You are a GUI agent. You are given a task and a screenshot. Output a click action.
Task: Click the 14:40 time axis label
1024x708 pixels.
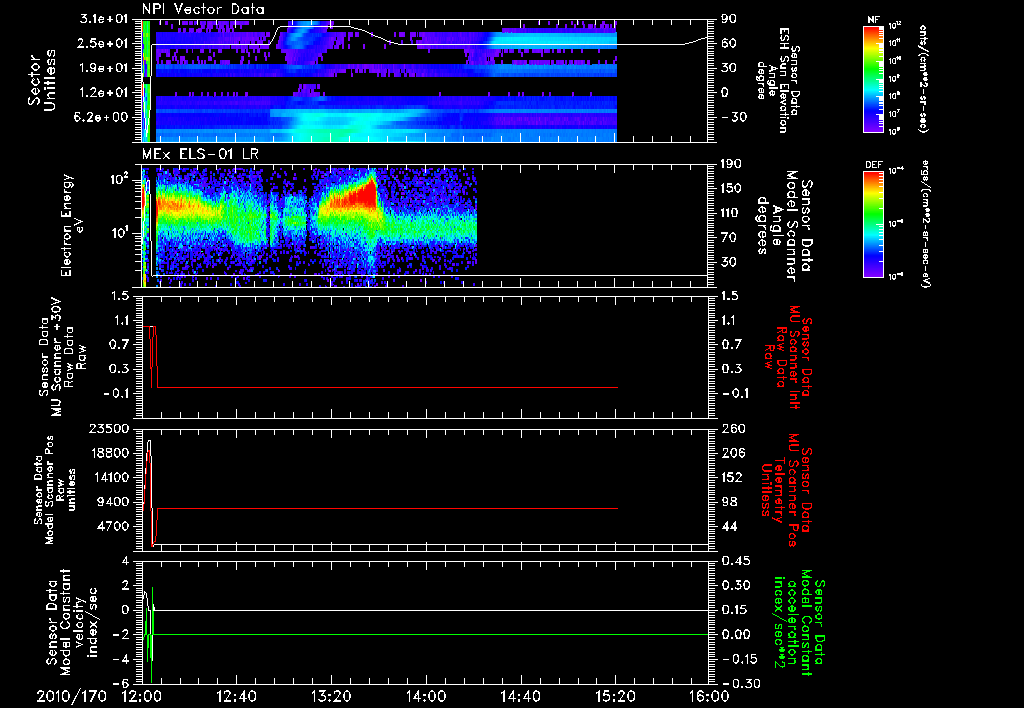tap(520, 696)
